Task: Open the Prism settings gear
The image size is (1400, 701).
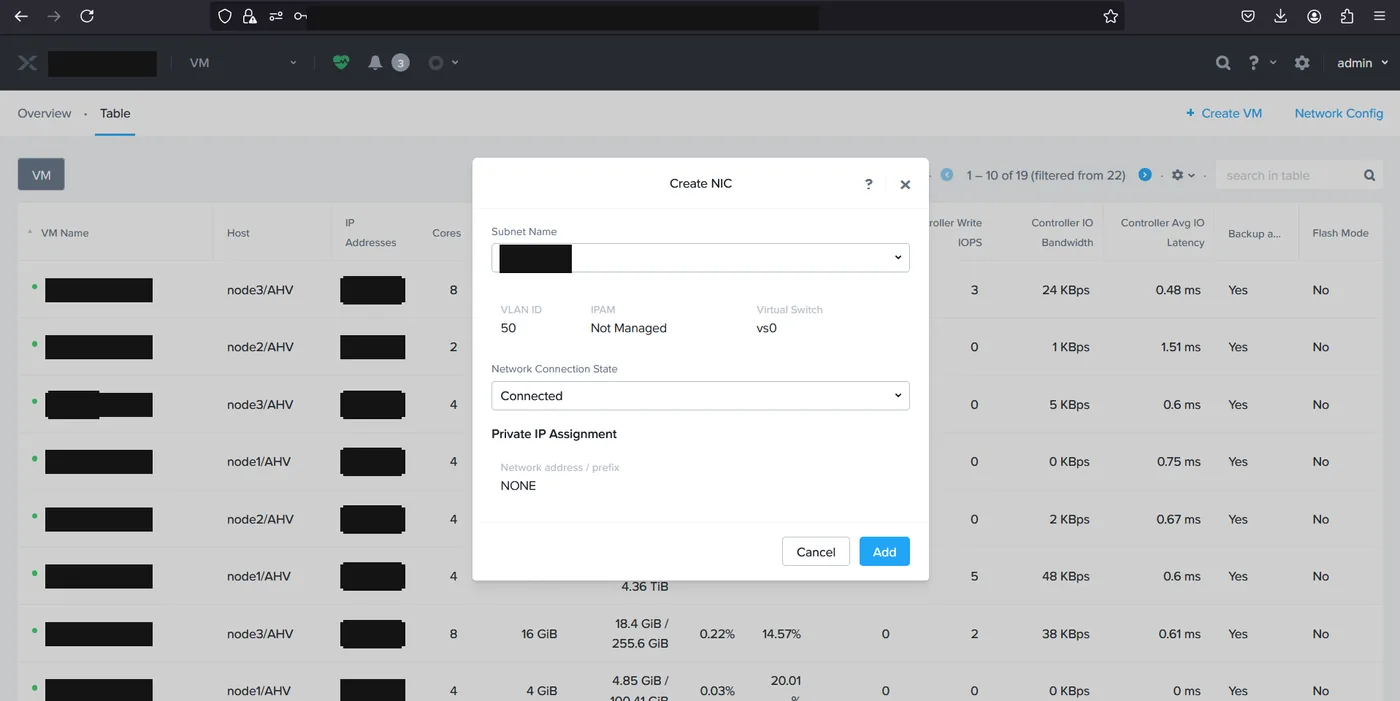Action: coord(1302,62)
